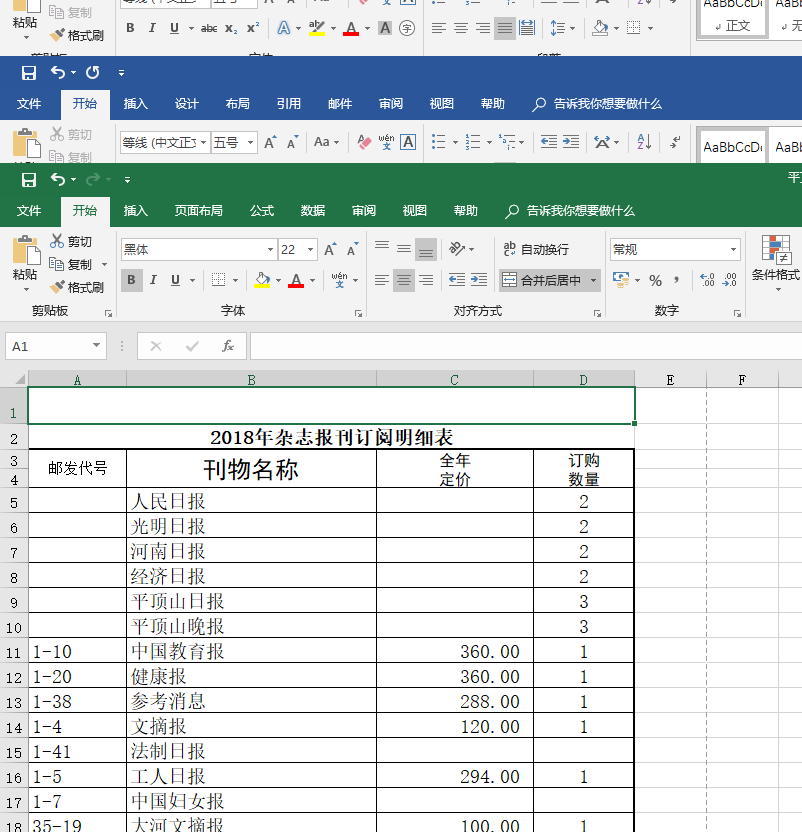Toggle bold in the Excel ribbon
Screen dimensions: 802x832
(x=131, y=280)
